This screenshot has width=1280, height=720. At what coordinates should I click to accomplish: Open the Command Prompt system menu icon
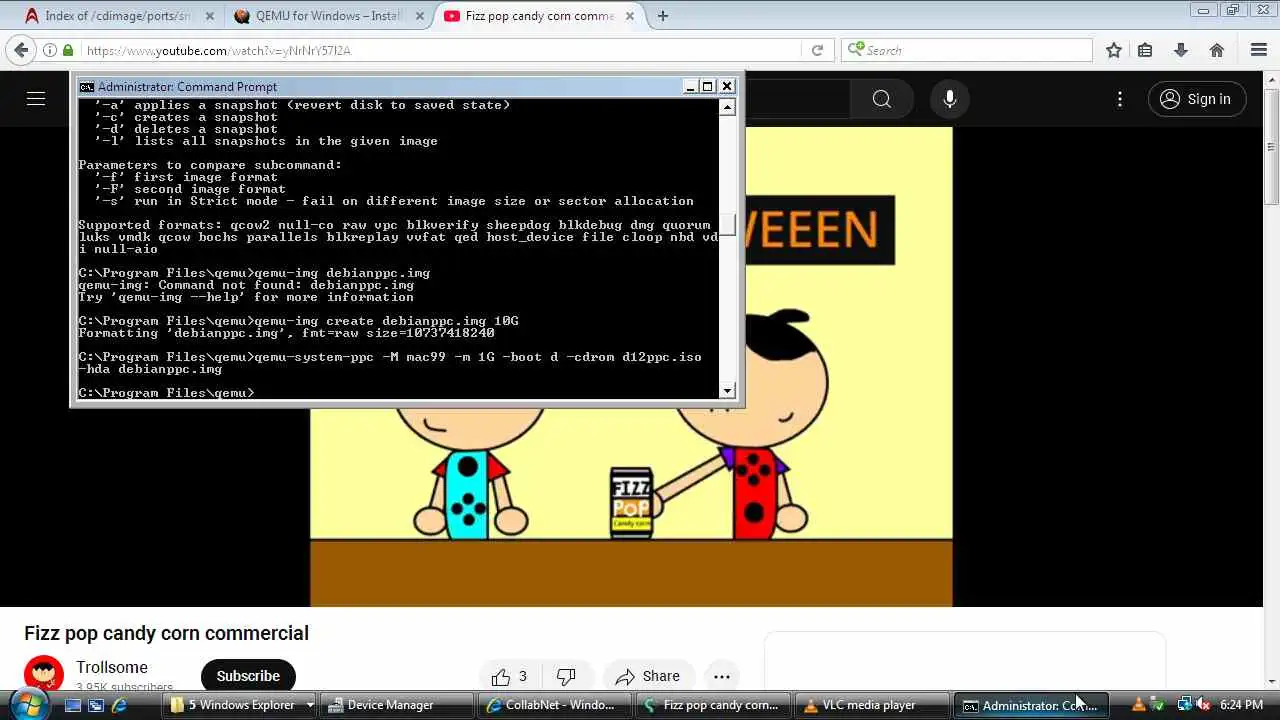click(87, 87)
